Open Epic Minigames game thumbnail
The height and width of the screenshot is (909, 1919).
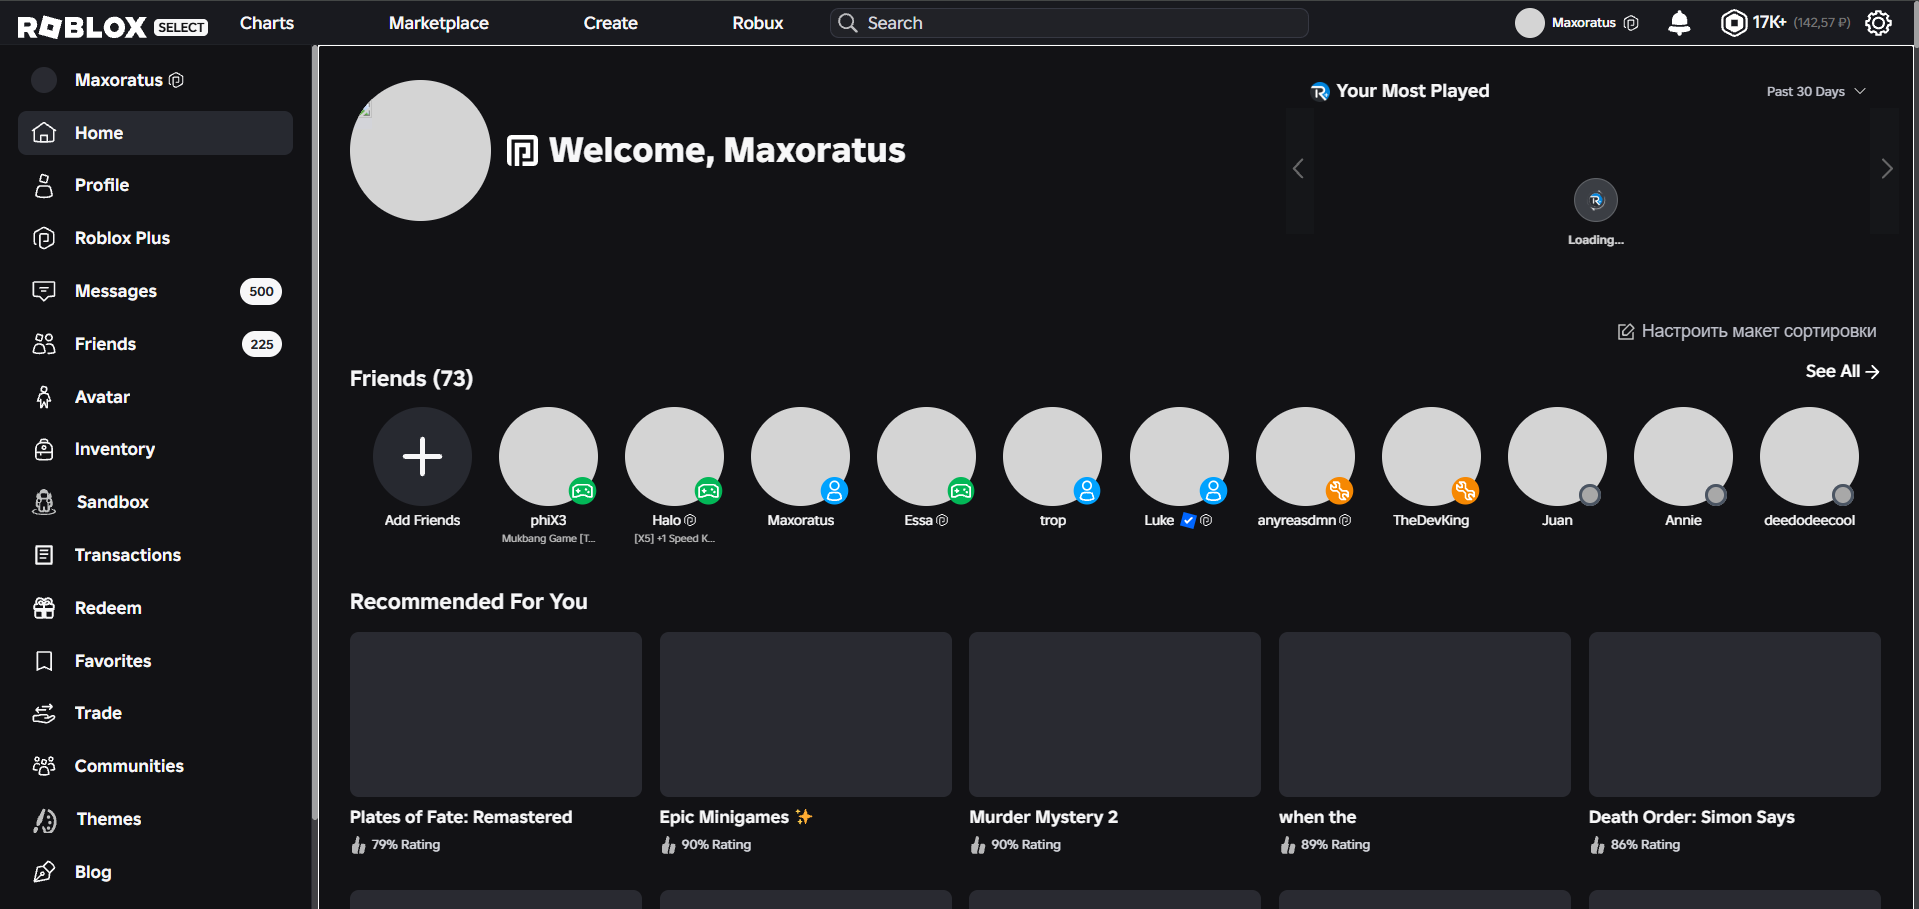pos(806,714)
